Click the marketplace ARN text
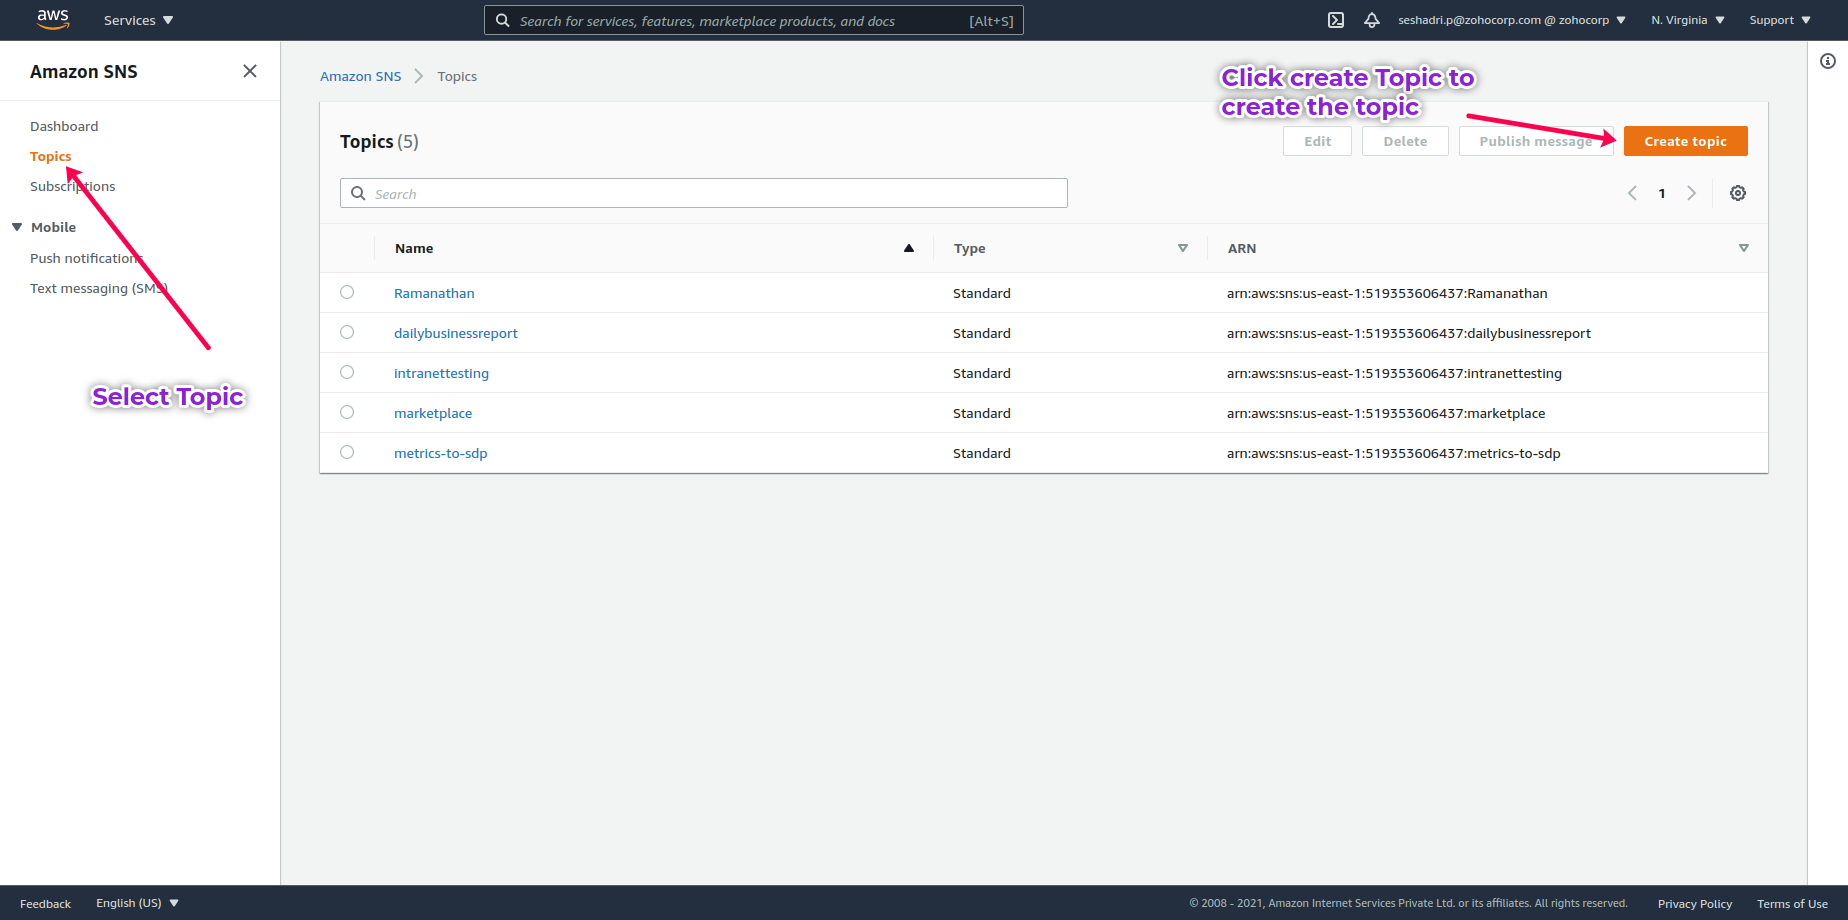Image resolution: width=1848 pixels, height=920 pixels. (x=1386, y=413)
